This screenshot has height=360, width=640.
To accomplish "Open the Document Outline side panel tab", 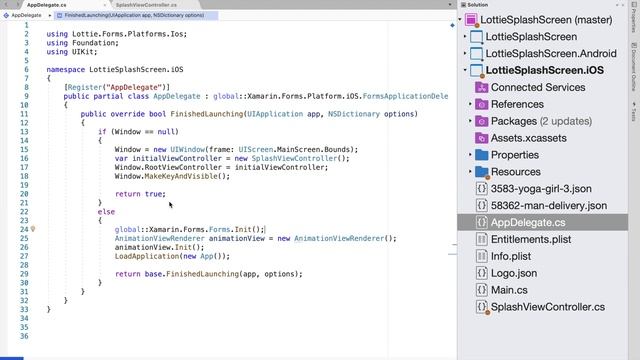I will pyautogui.click(x=634, y=67).
